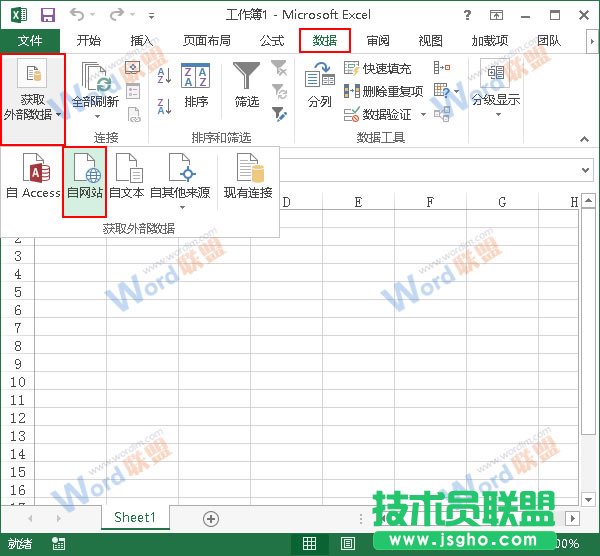The height and width of the screenshot is (556, 600).
Task: Click Data Validation button
Action: [377, 114]
